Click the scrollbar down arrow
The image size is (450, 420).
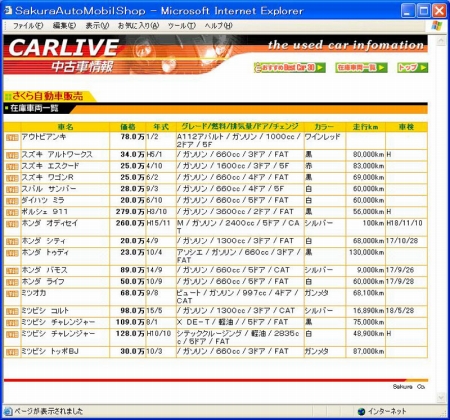pos(441,397)
